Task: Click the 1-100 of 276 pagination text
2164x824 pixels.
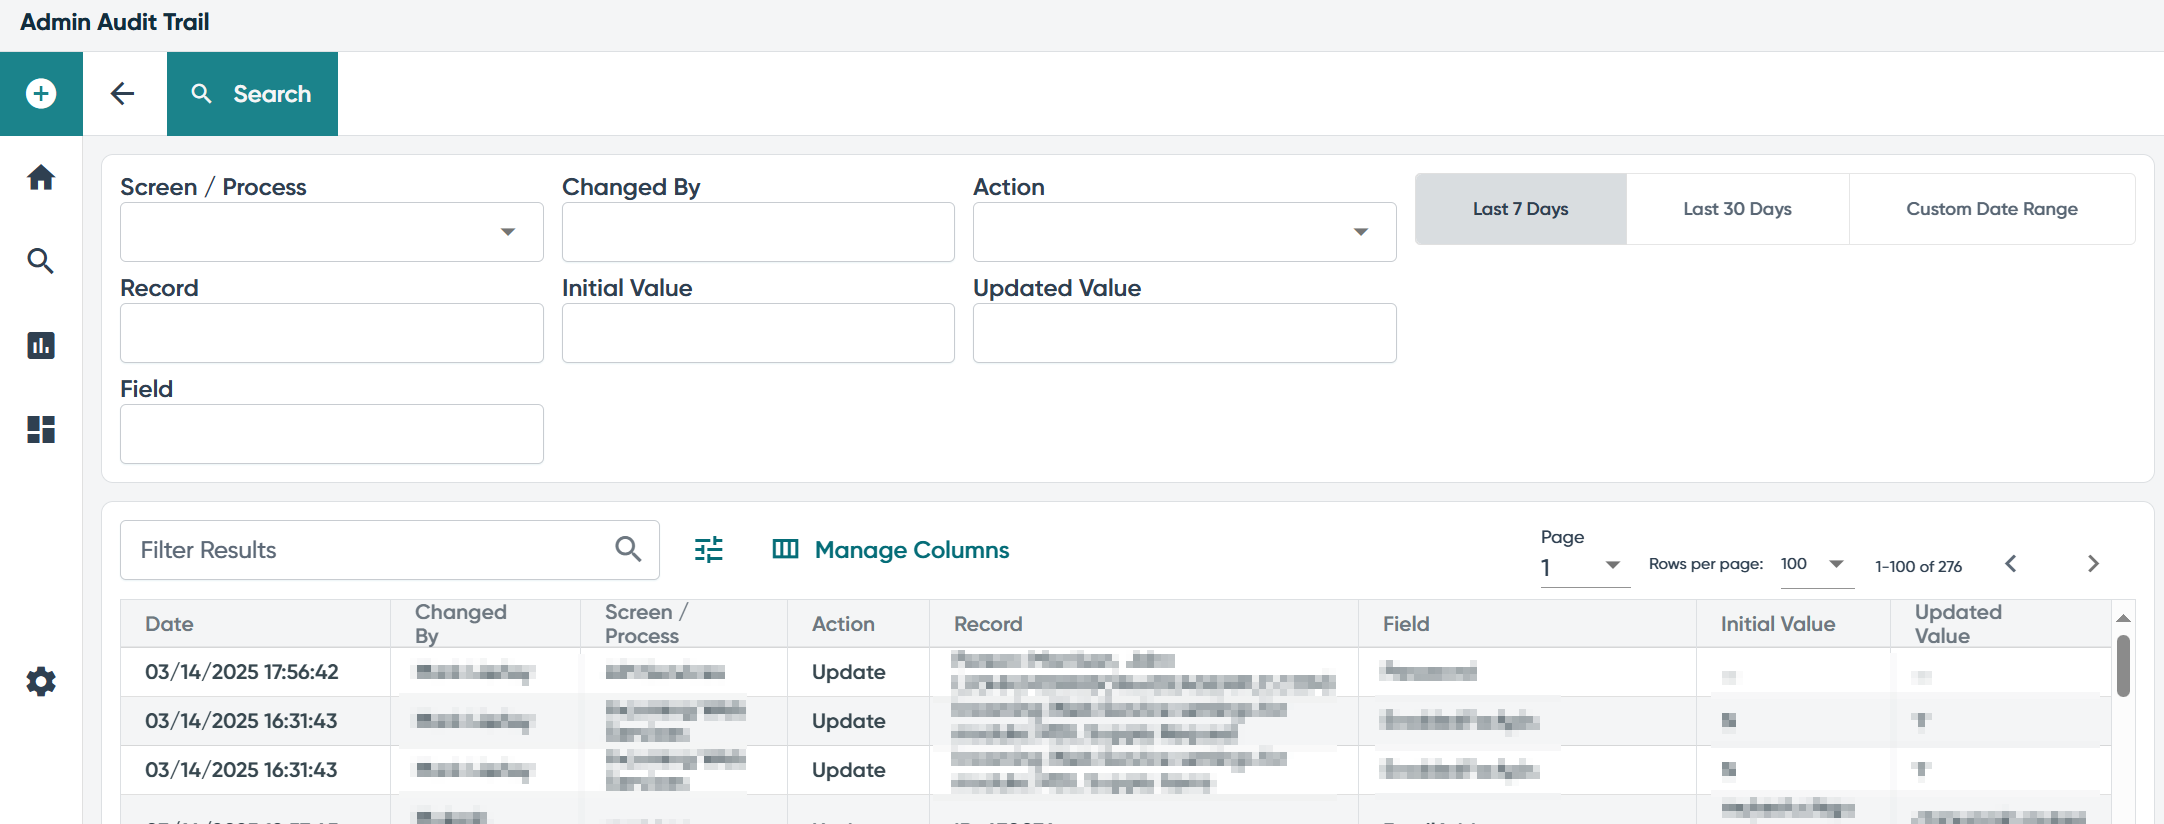Action: pyautogui.click(x=1918, y=566)
